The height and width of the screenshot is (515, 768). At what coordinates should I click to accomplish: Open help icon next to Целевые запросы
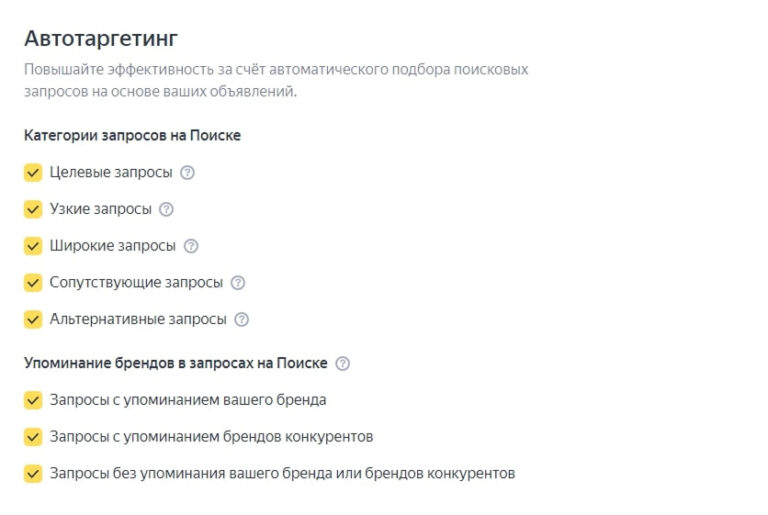[187, 172]
